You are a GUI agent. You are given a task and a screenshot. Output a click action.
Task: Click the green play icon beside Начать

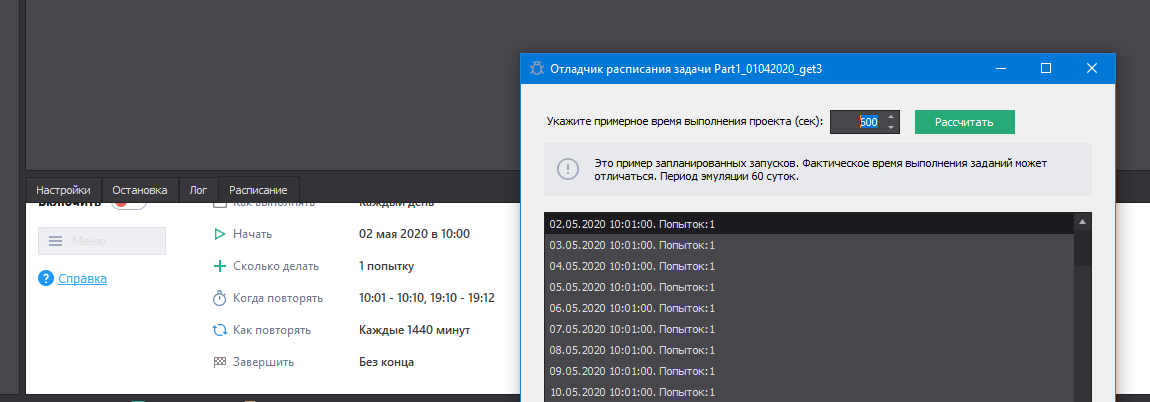click(220, 234)
